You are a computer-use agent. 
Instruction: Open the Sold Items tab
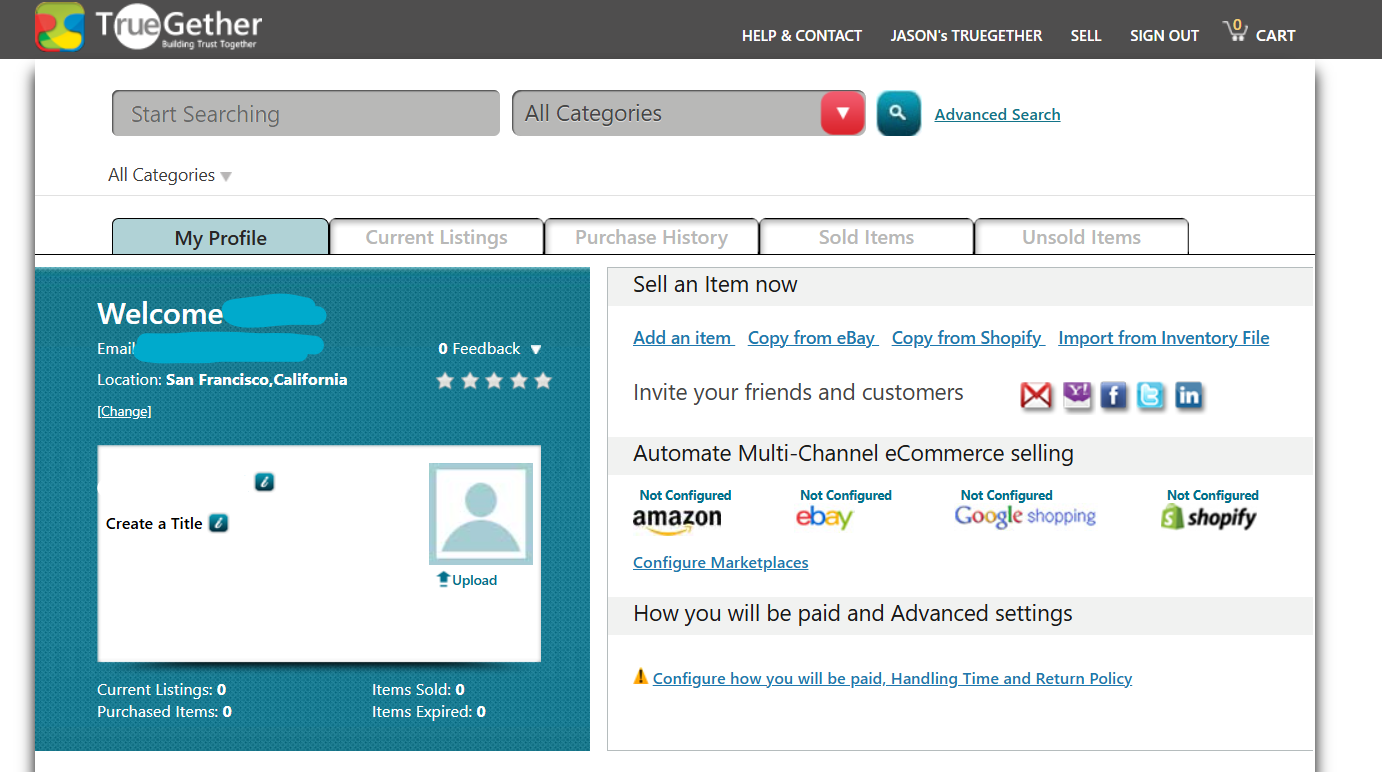(x=866, y=237)
